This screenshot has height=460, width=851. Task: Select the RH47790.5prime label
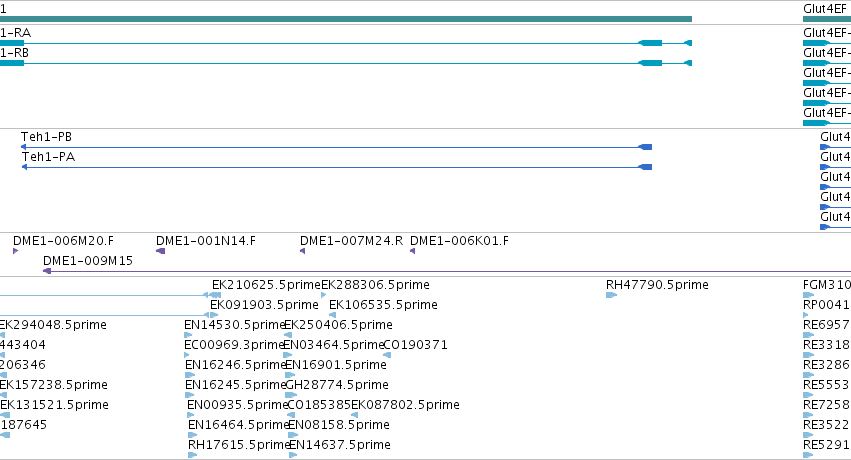click(657, 285)
